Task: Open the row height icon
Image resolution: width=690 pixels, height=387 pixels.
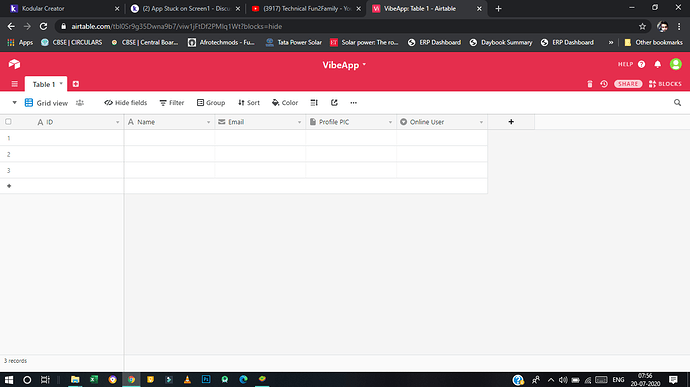Action: [x=314, y=103]
